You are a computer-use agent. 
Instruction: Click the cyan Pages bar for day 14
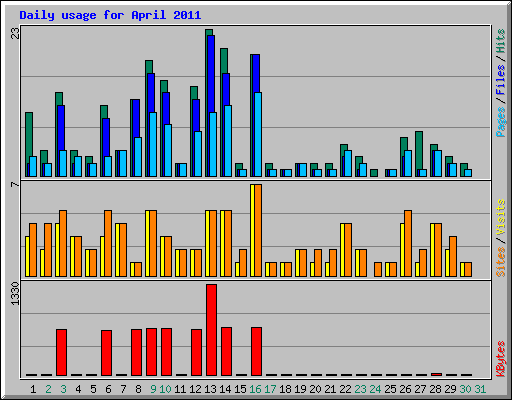click(x=228, y=141)
